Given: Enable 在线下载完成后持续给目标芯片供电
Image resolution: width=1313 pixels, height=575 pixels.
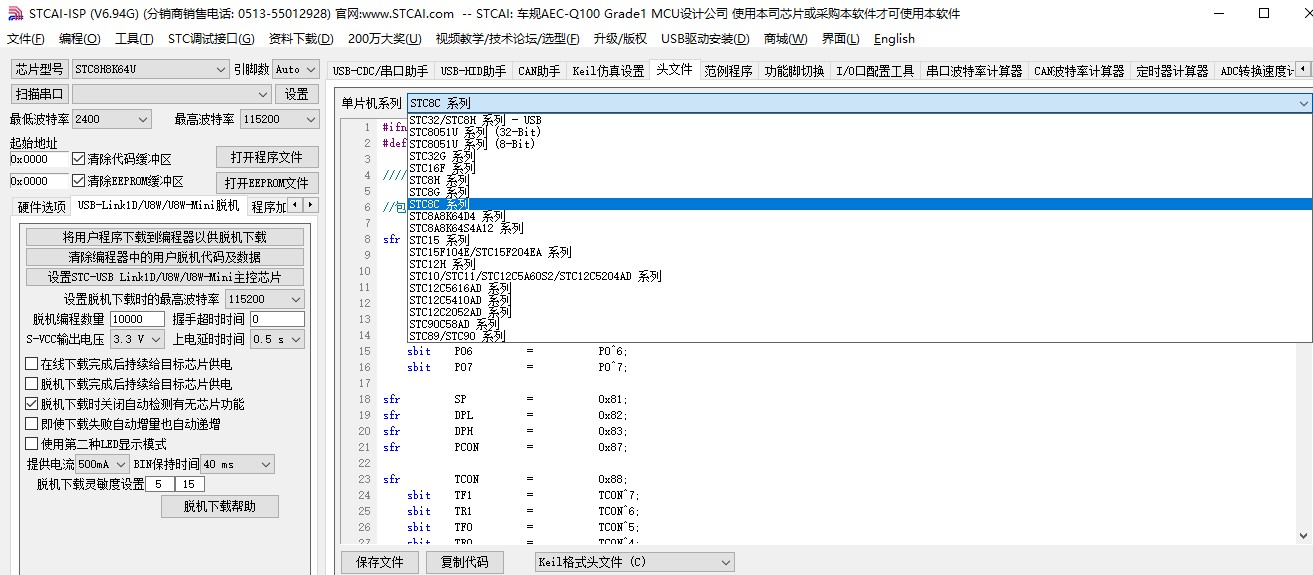Looking at the screenshot, I should coord(129,364).
